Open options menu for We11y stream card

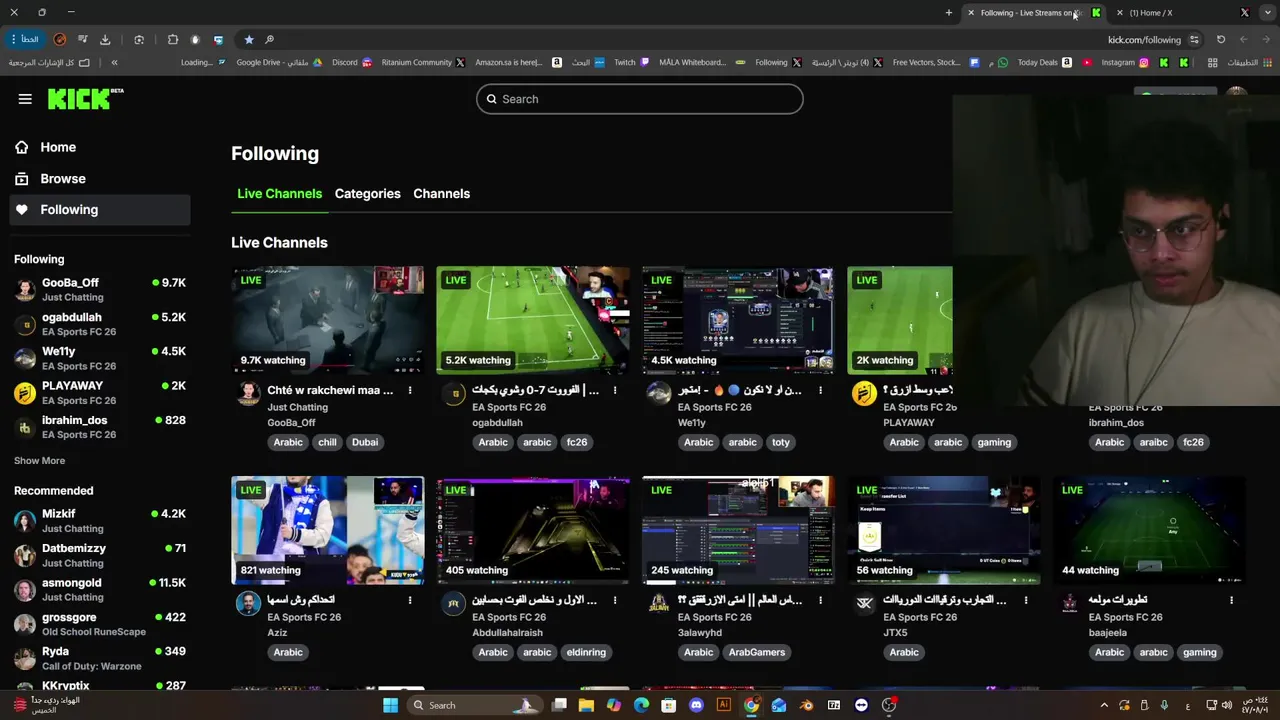tap(821, 390)
